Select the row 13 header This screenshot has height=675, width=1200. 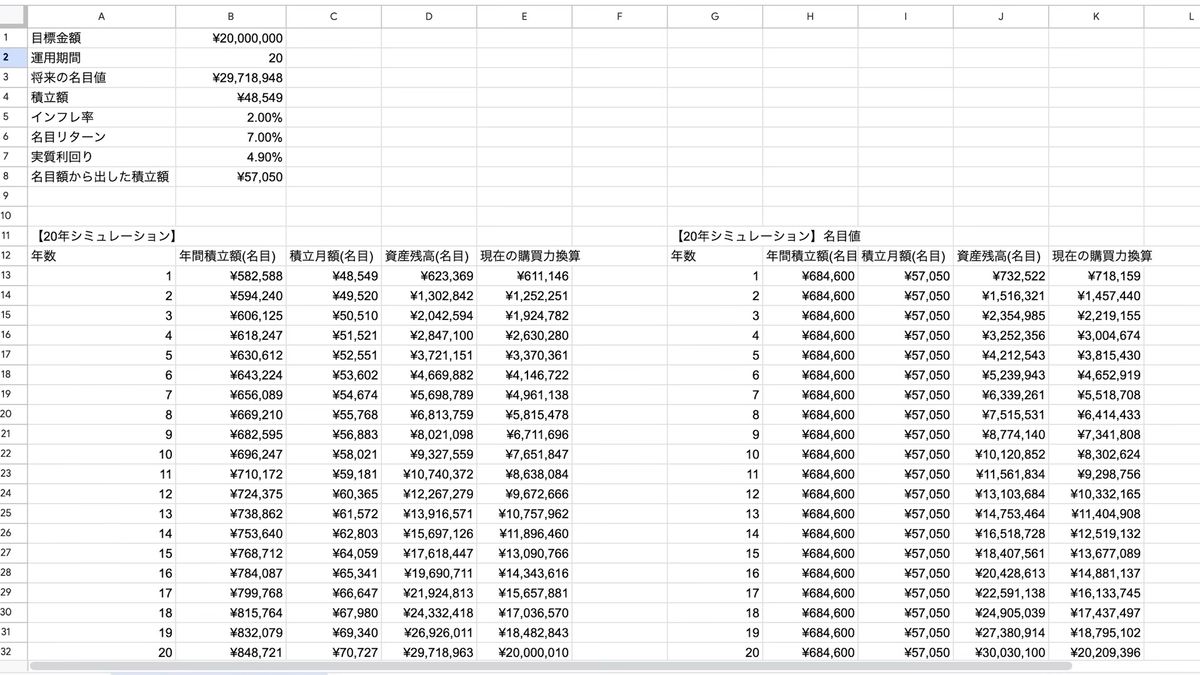[x=6, y=275]
